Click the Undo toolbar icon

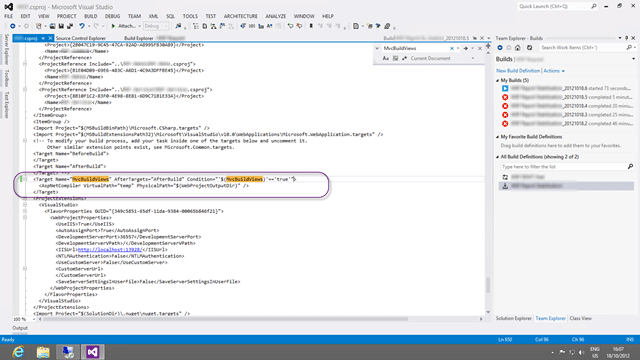point(82,26)
